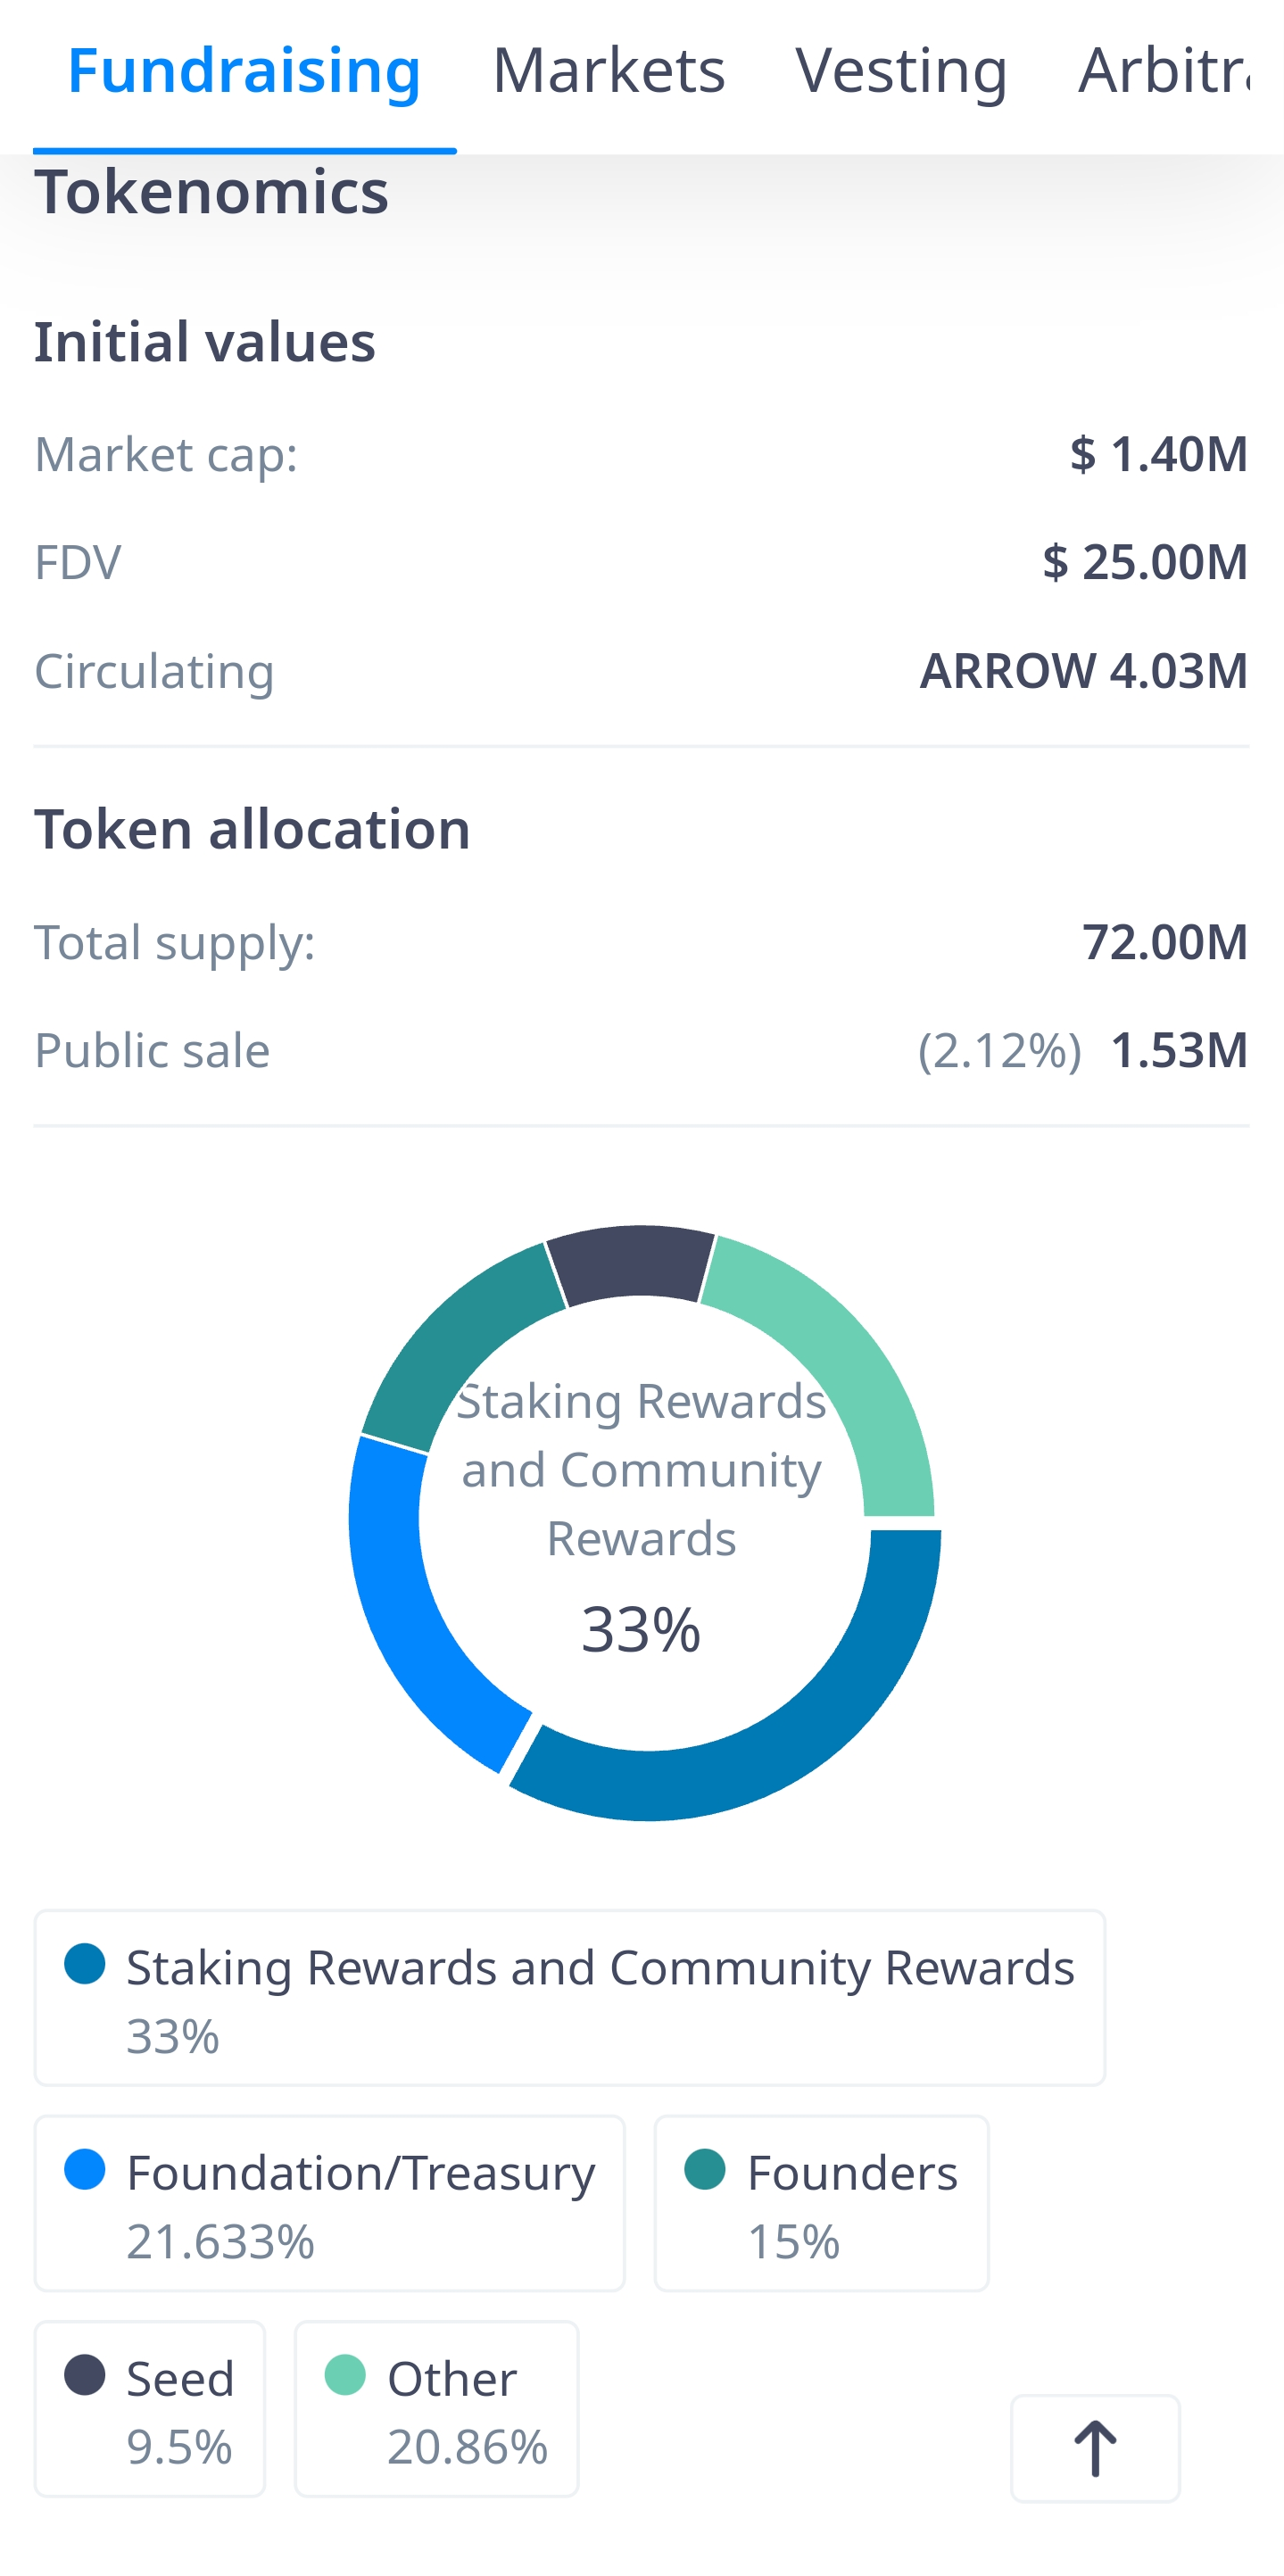Click the Staking Rewards legend color dot
Image resolution: width=1284 pixels, height=2576 pixels.
pyautogui.click(x=85, y=1964)
